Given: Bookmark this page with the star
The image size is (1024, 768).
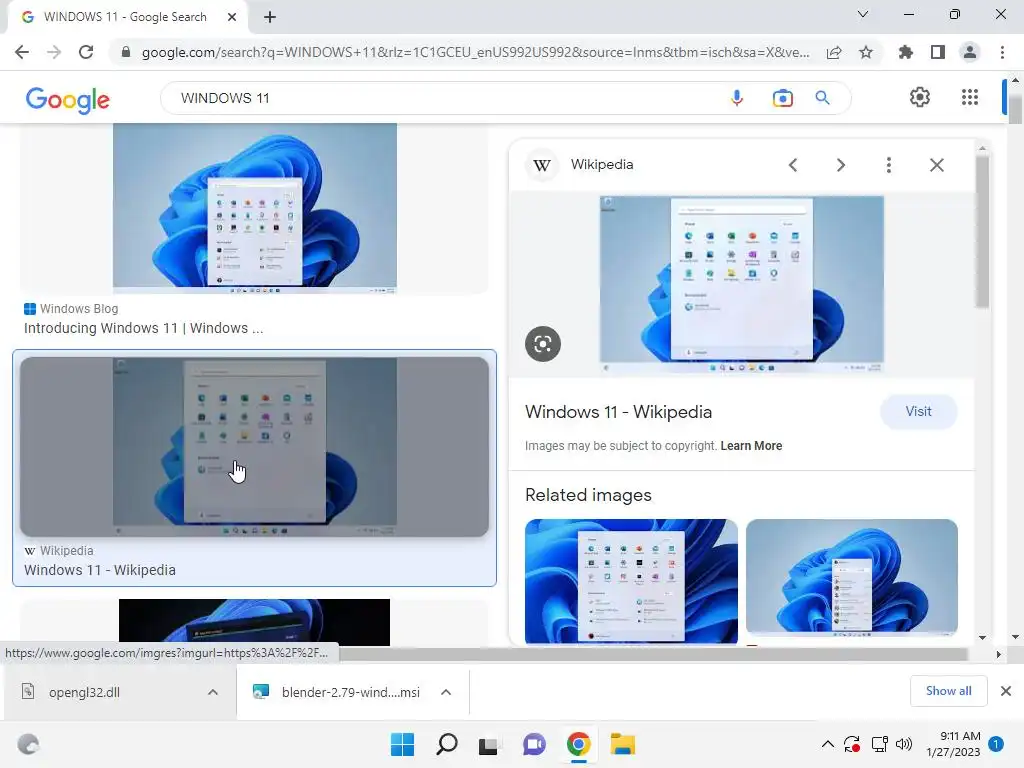Looking at the screenshot, I should [866, 52].
